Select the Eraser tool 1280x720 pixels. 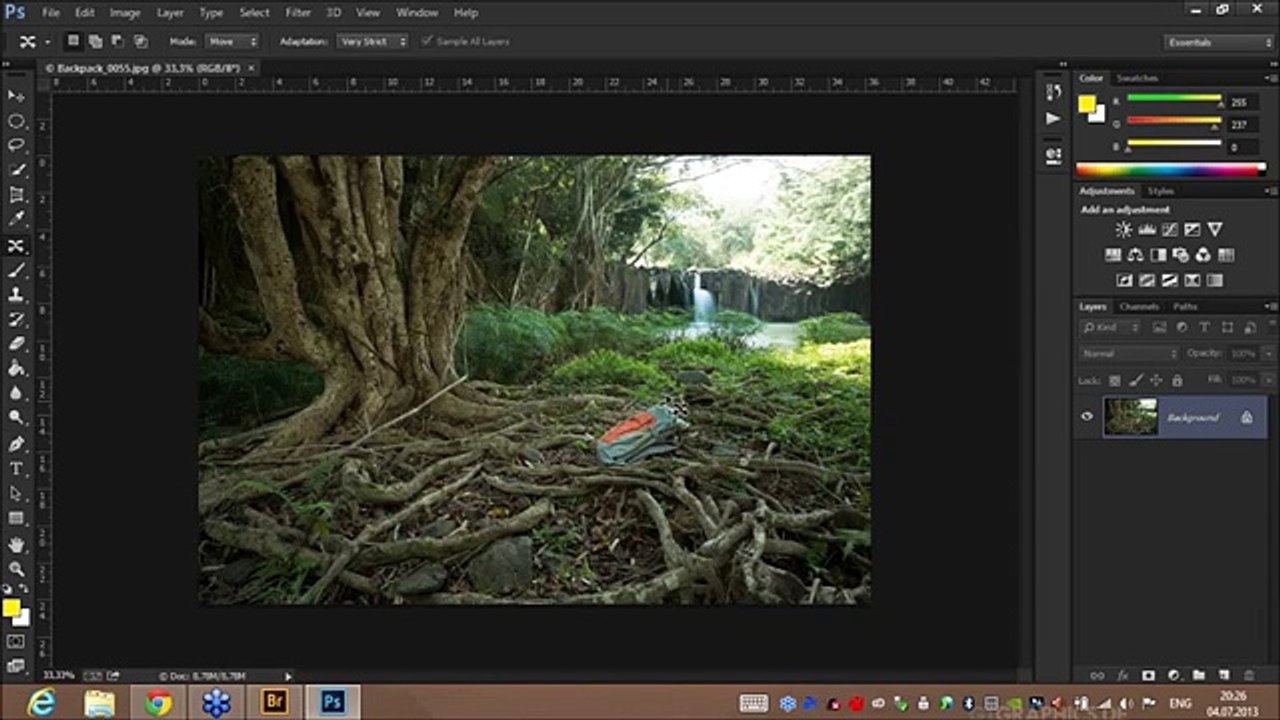pyautogui.click(x=16, y=344)
